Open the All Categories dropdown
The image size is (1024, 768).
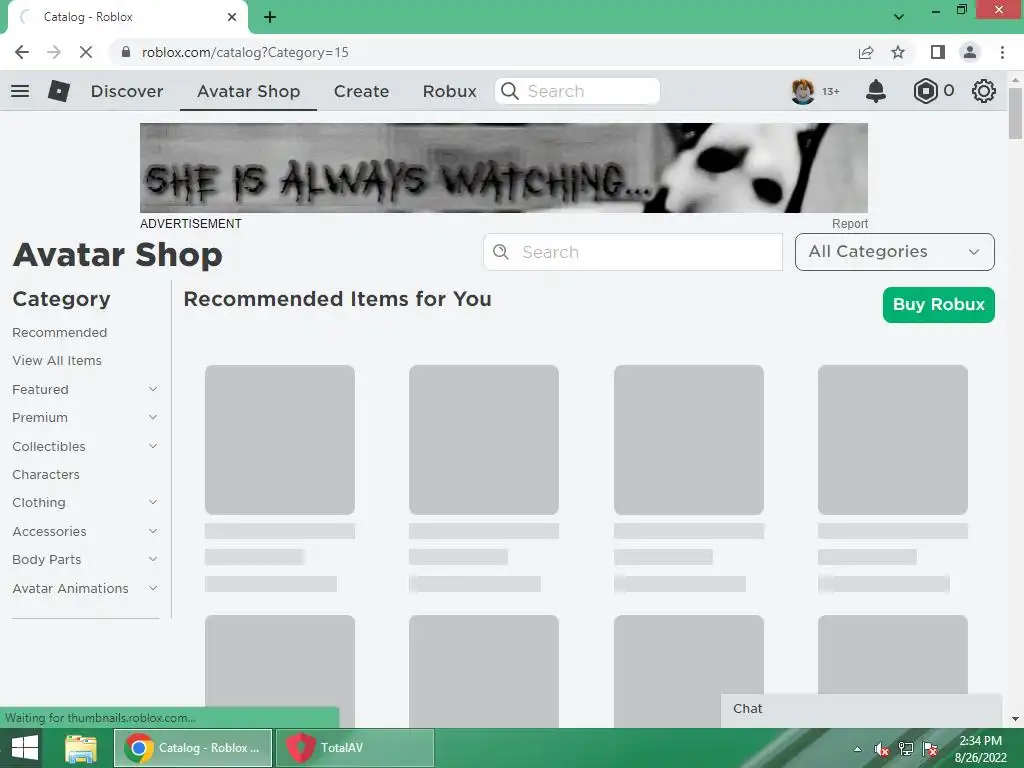(x=895, y=251)
